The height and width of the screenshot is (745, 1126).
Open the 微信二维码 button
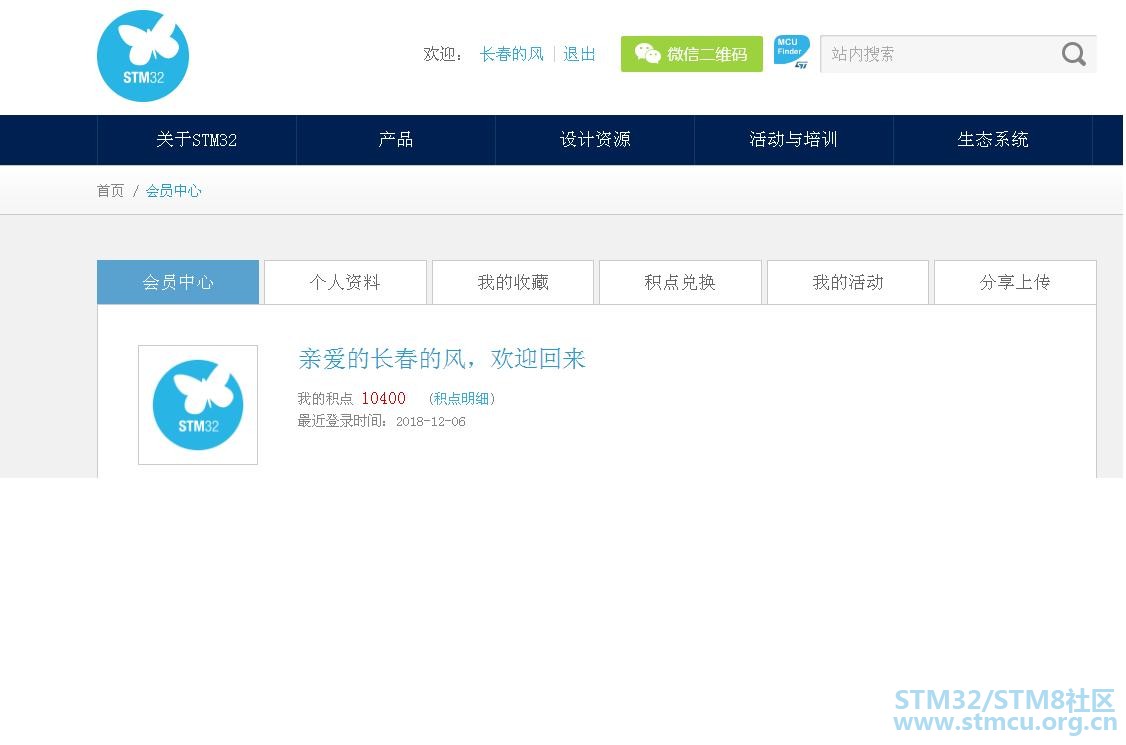692,54
